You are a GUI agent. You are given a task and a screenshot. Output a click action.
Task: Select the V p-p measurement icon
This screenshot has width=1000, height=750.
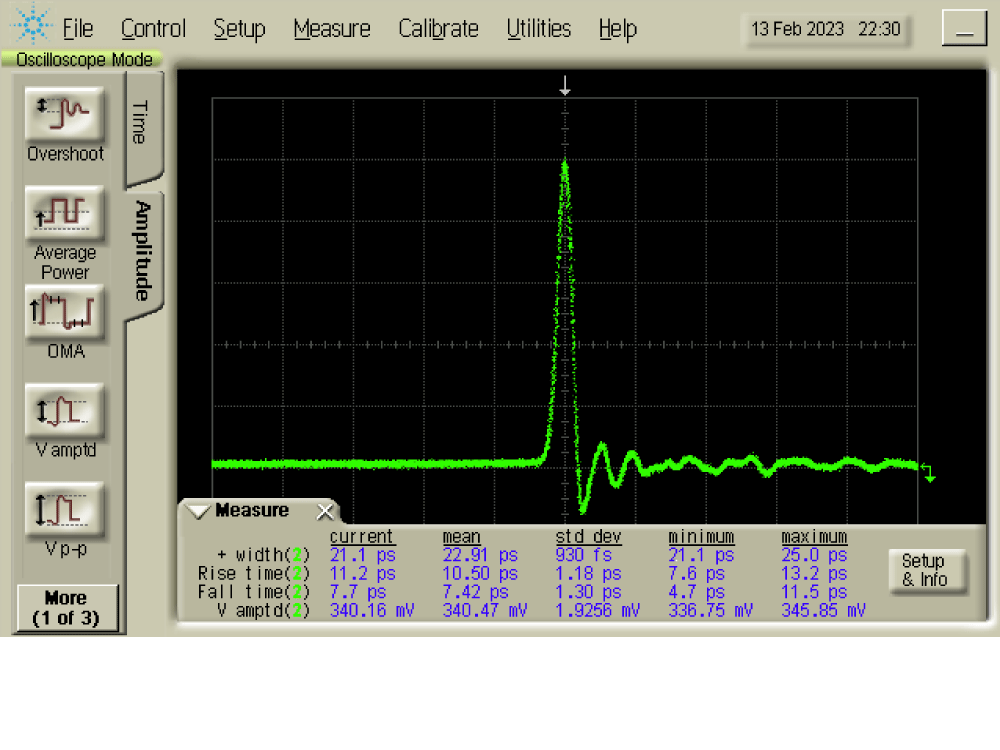click(64, 510)
